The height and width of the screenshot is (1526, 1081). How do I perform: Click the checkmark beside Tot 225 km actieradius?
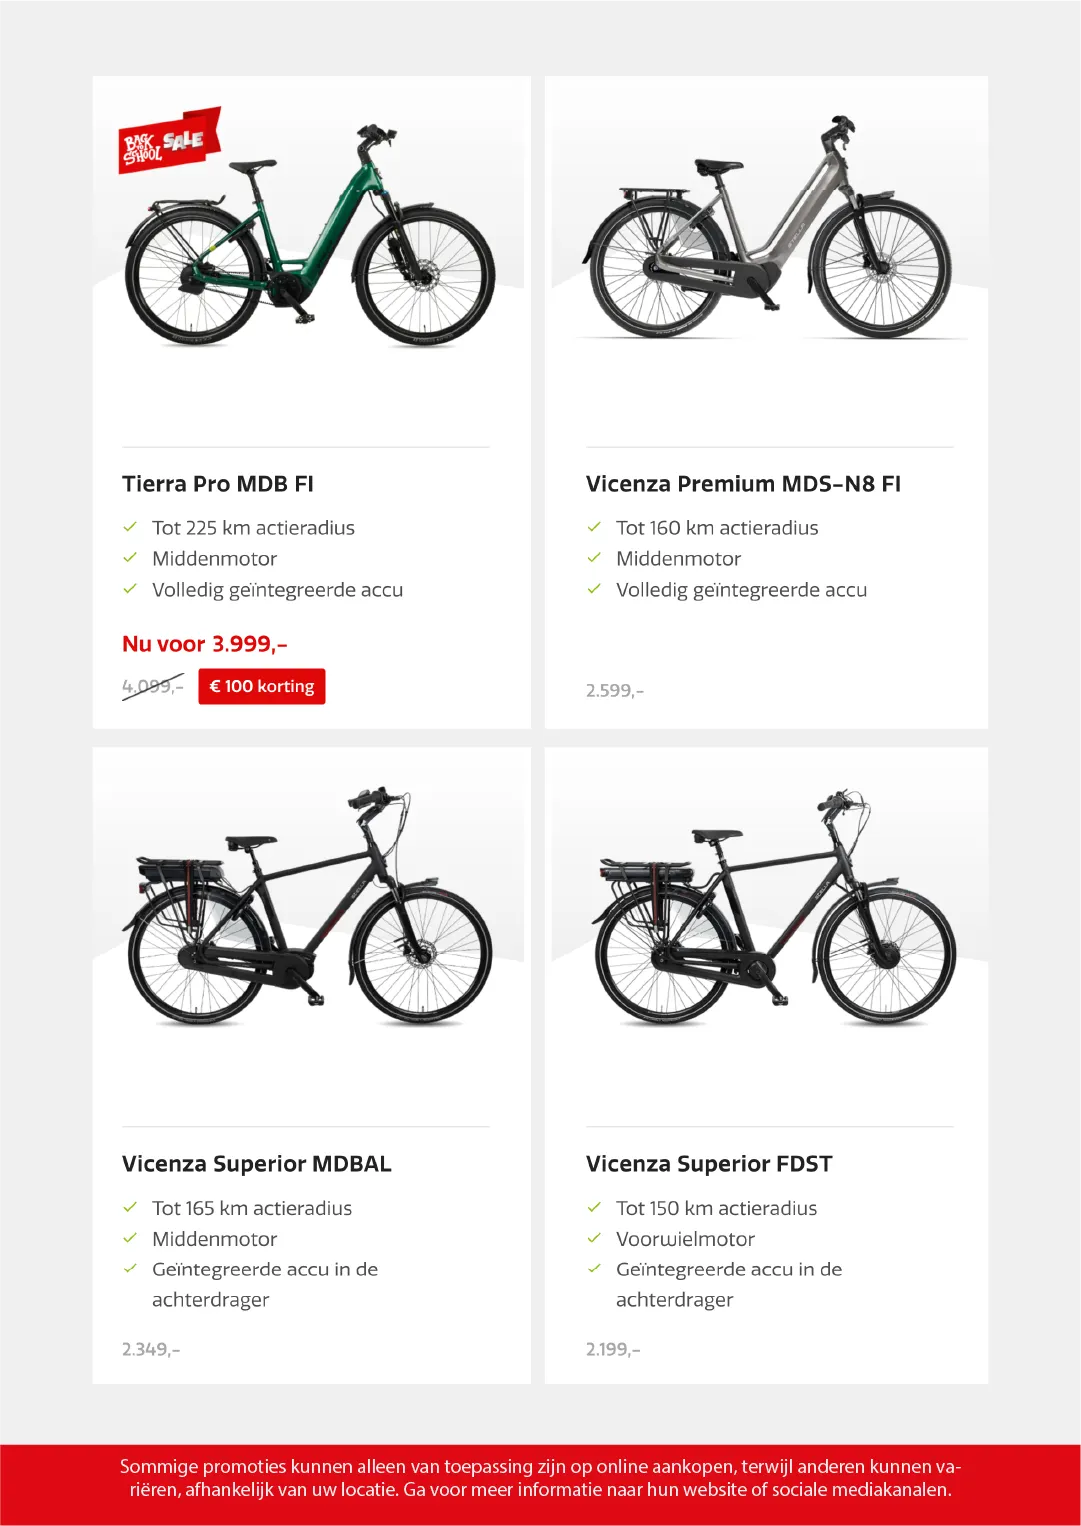[x=130, y=527]
